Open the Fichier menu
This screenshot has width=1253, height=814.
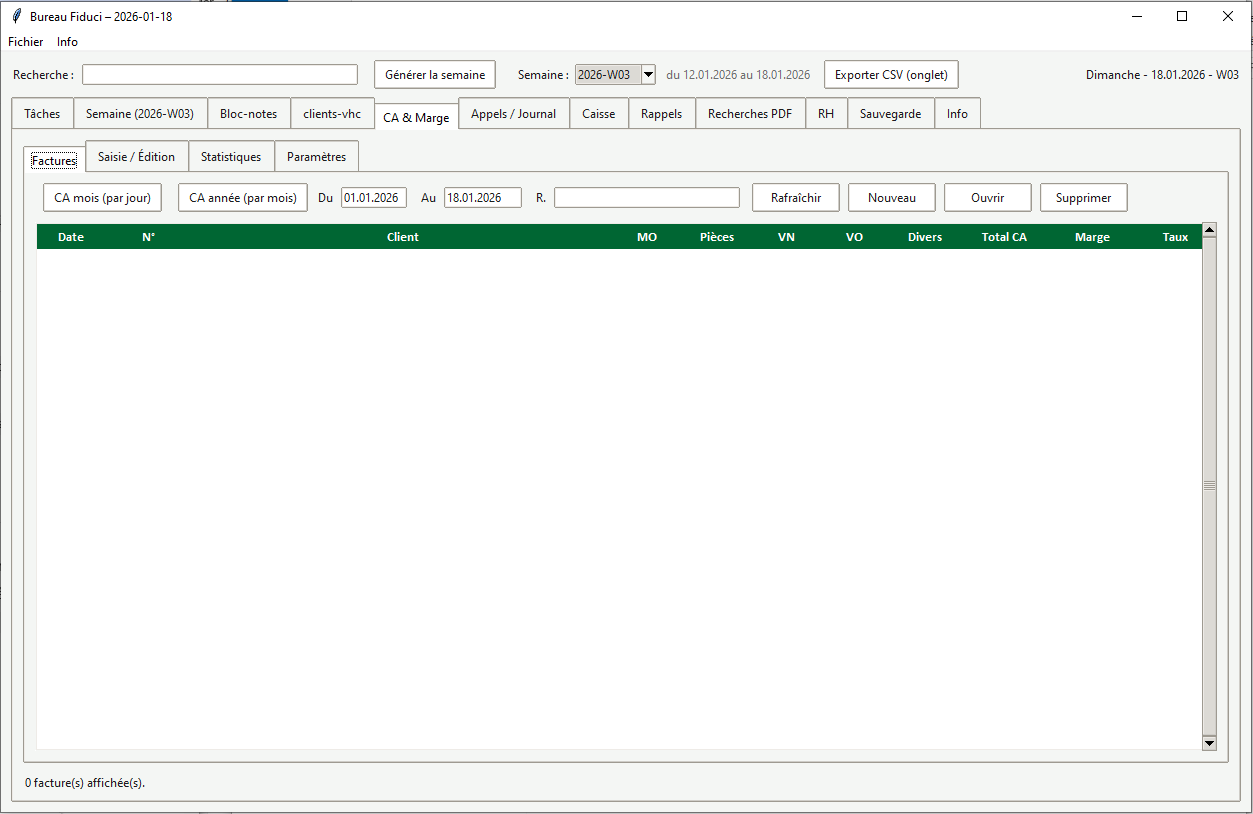click(x=25, y=42)
